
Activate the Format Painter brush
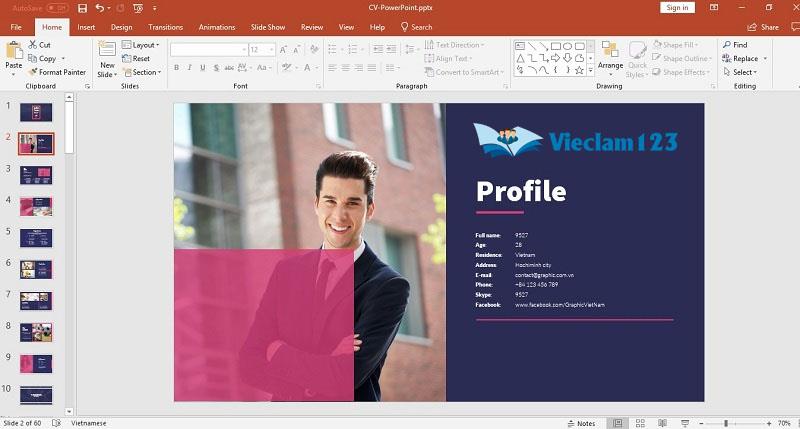click(33, 72)
